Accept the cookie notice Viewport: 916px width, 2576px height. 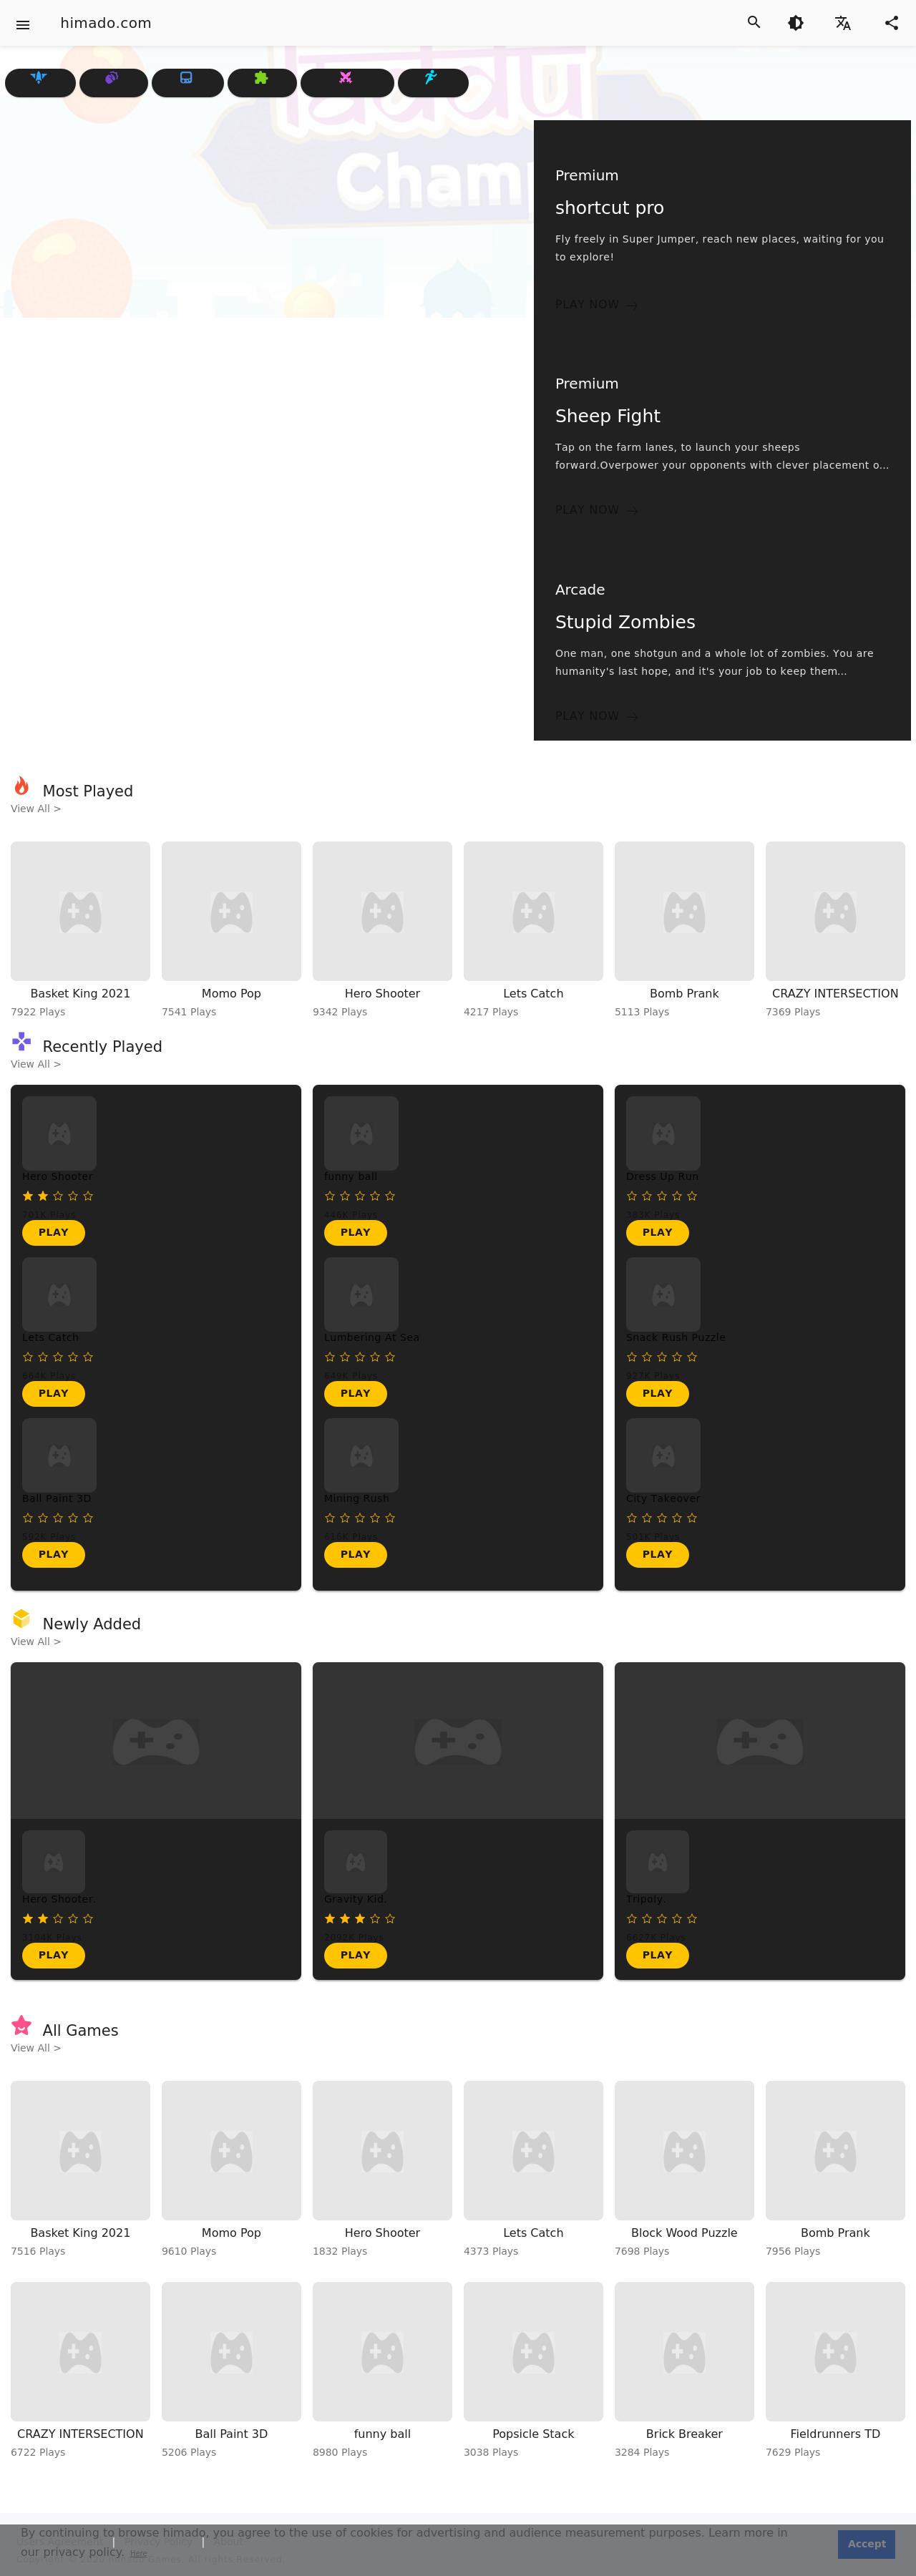[866, 2543]
